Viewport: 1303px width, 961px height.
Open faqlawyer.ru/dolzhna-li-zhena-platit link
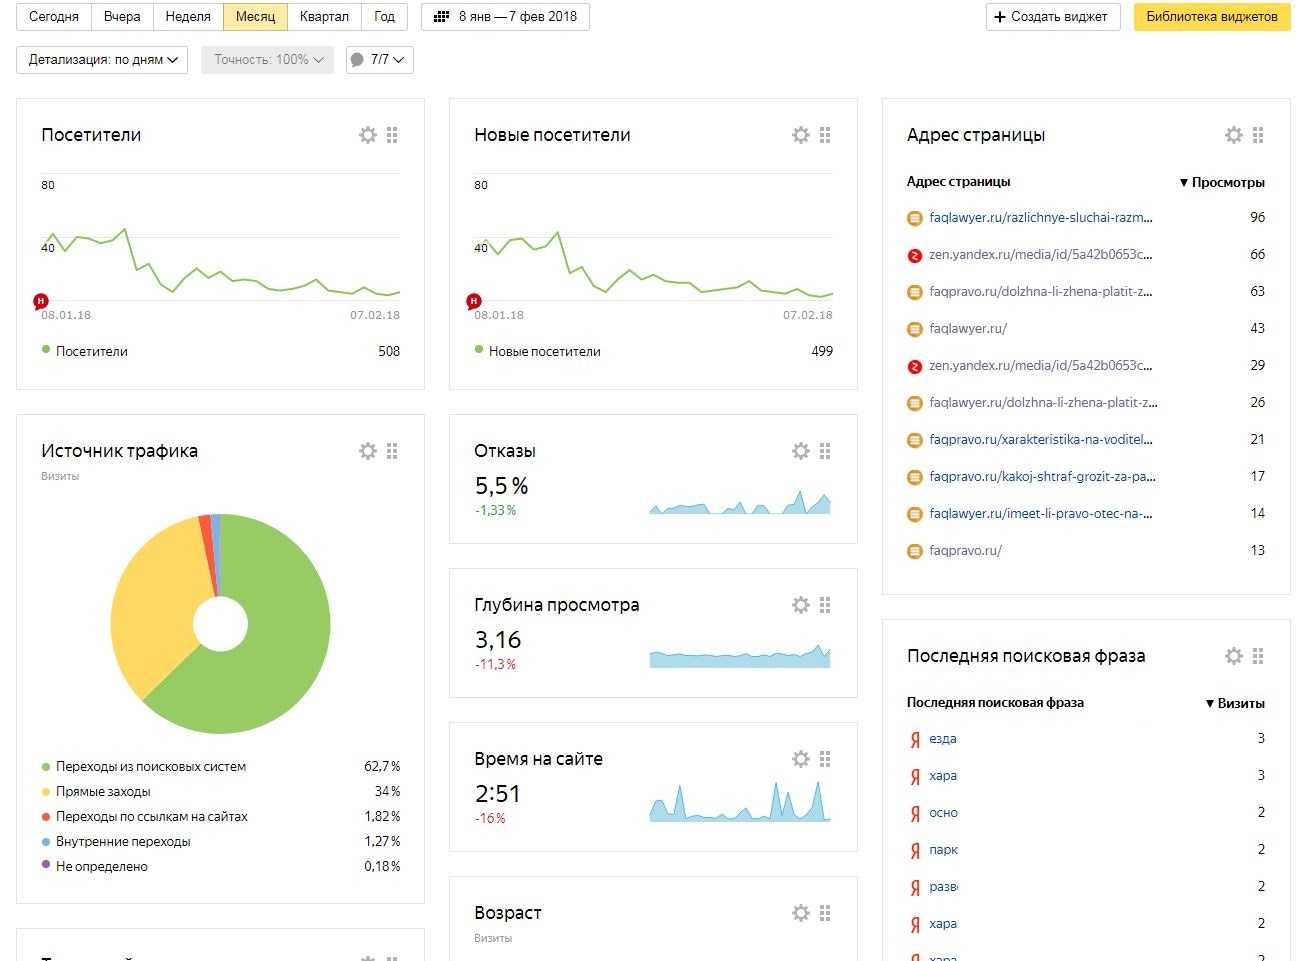1043,403
